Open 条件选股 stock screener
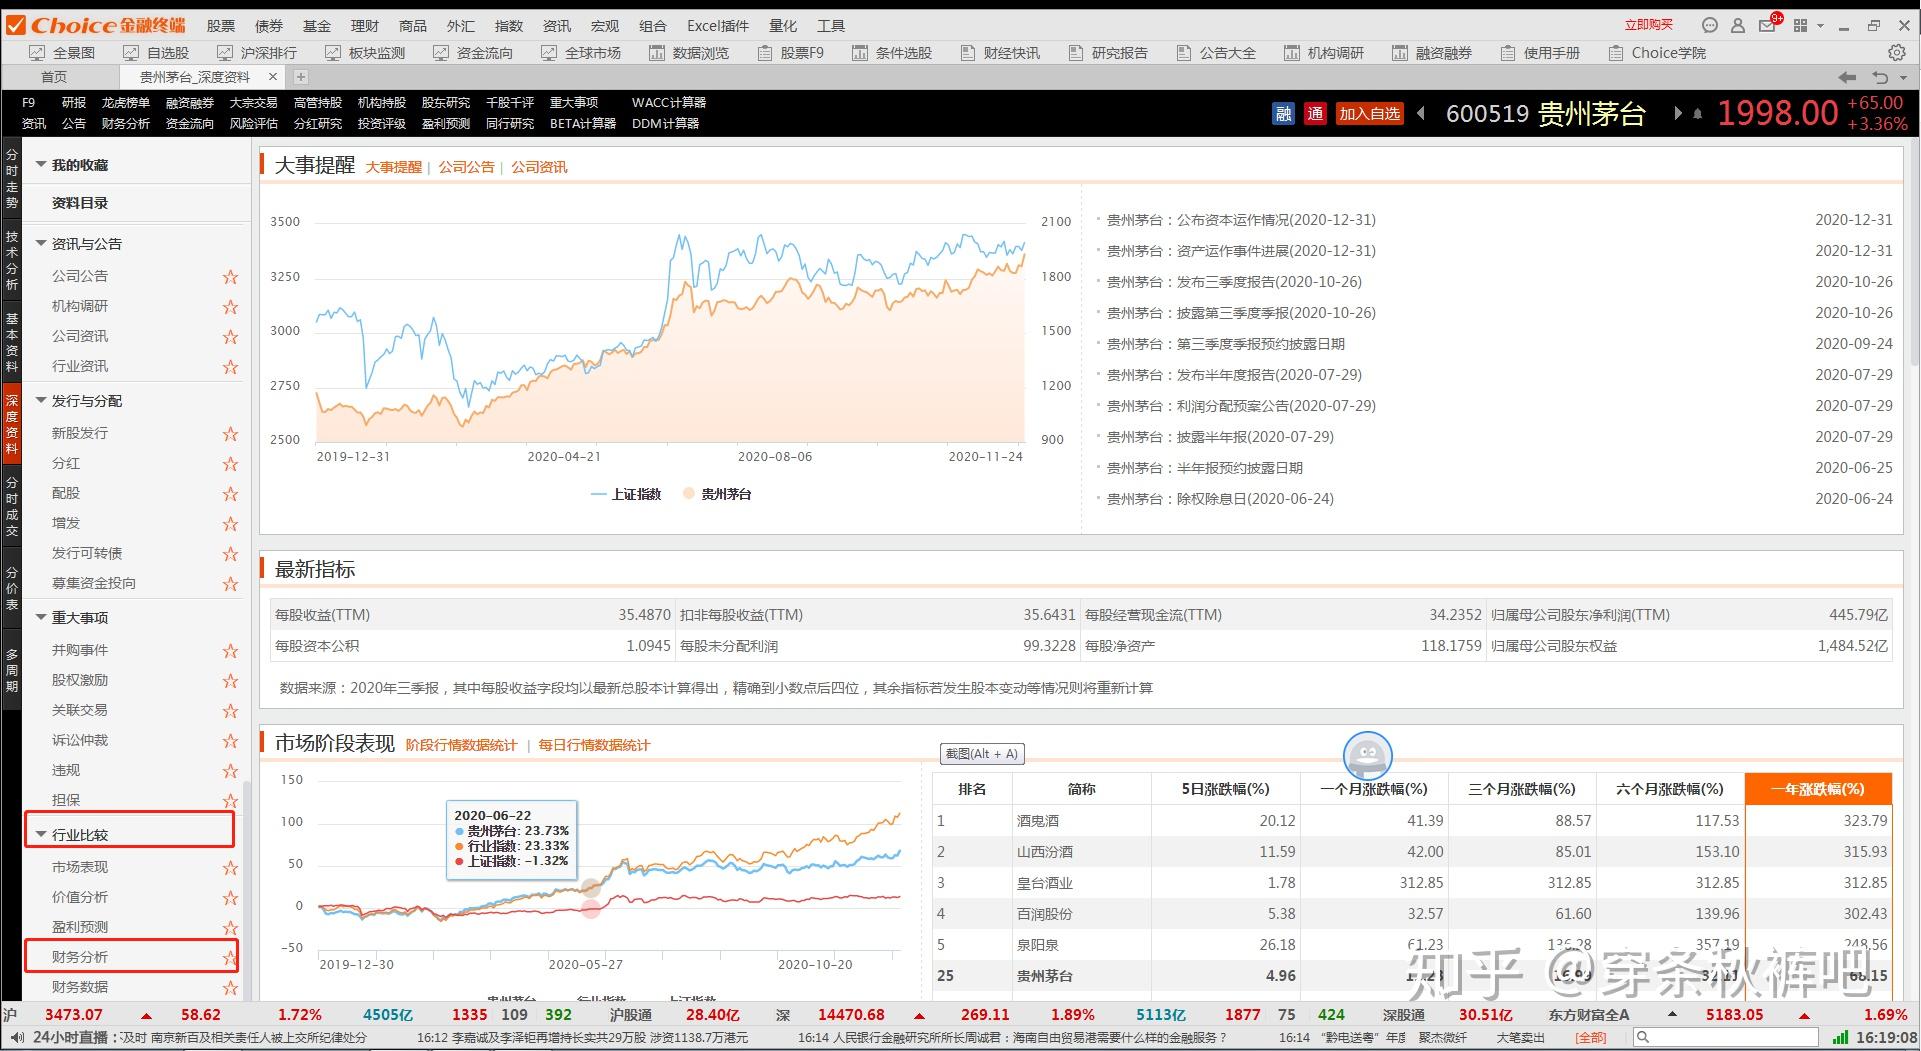Viewport: 1921px width, 1051px height. 892,53
